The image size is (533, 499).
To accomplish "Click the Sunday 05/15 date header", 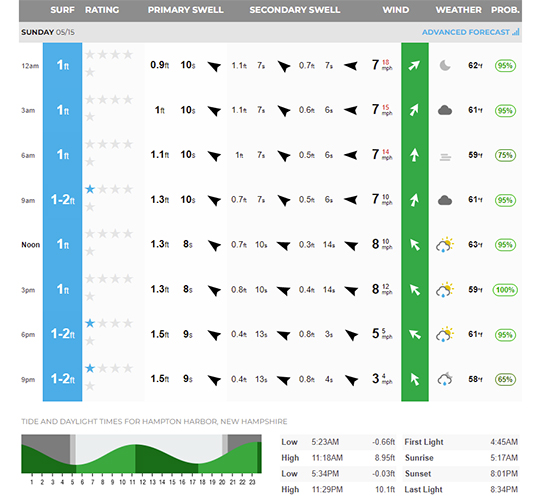I will (x=48, y=32).
